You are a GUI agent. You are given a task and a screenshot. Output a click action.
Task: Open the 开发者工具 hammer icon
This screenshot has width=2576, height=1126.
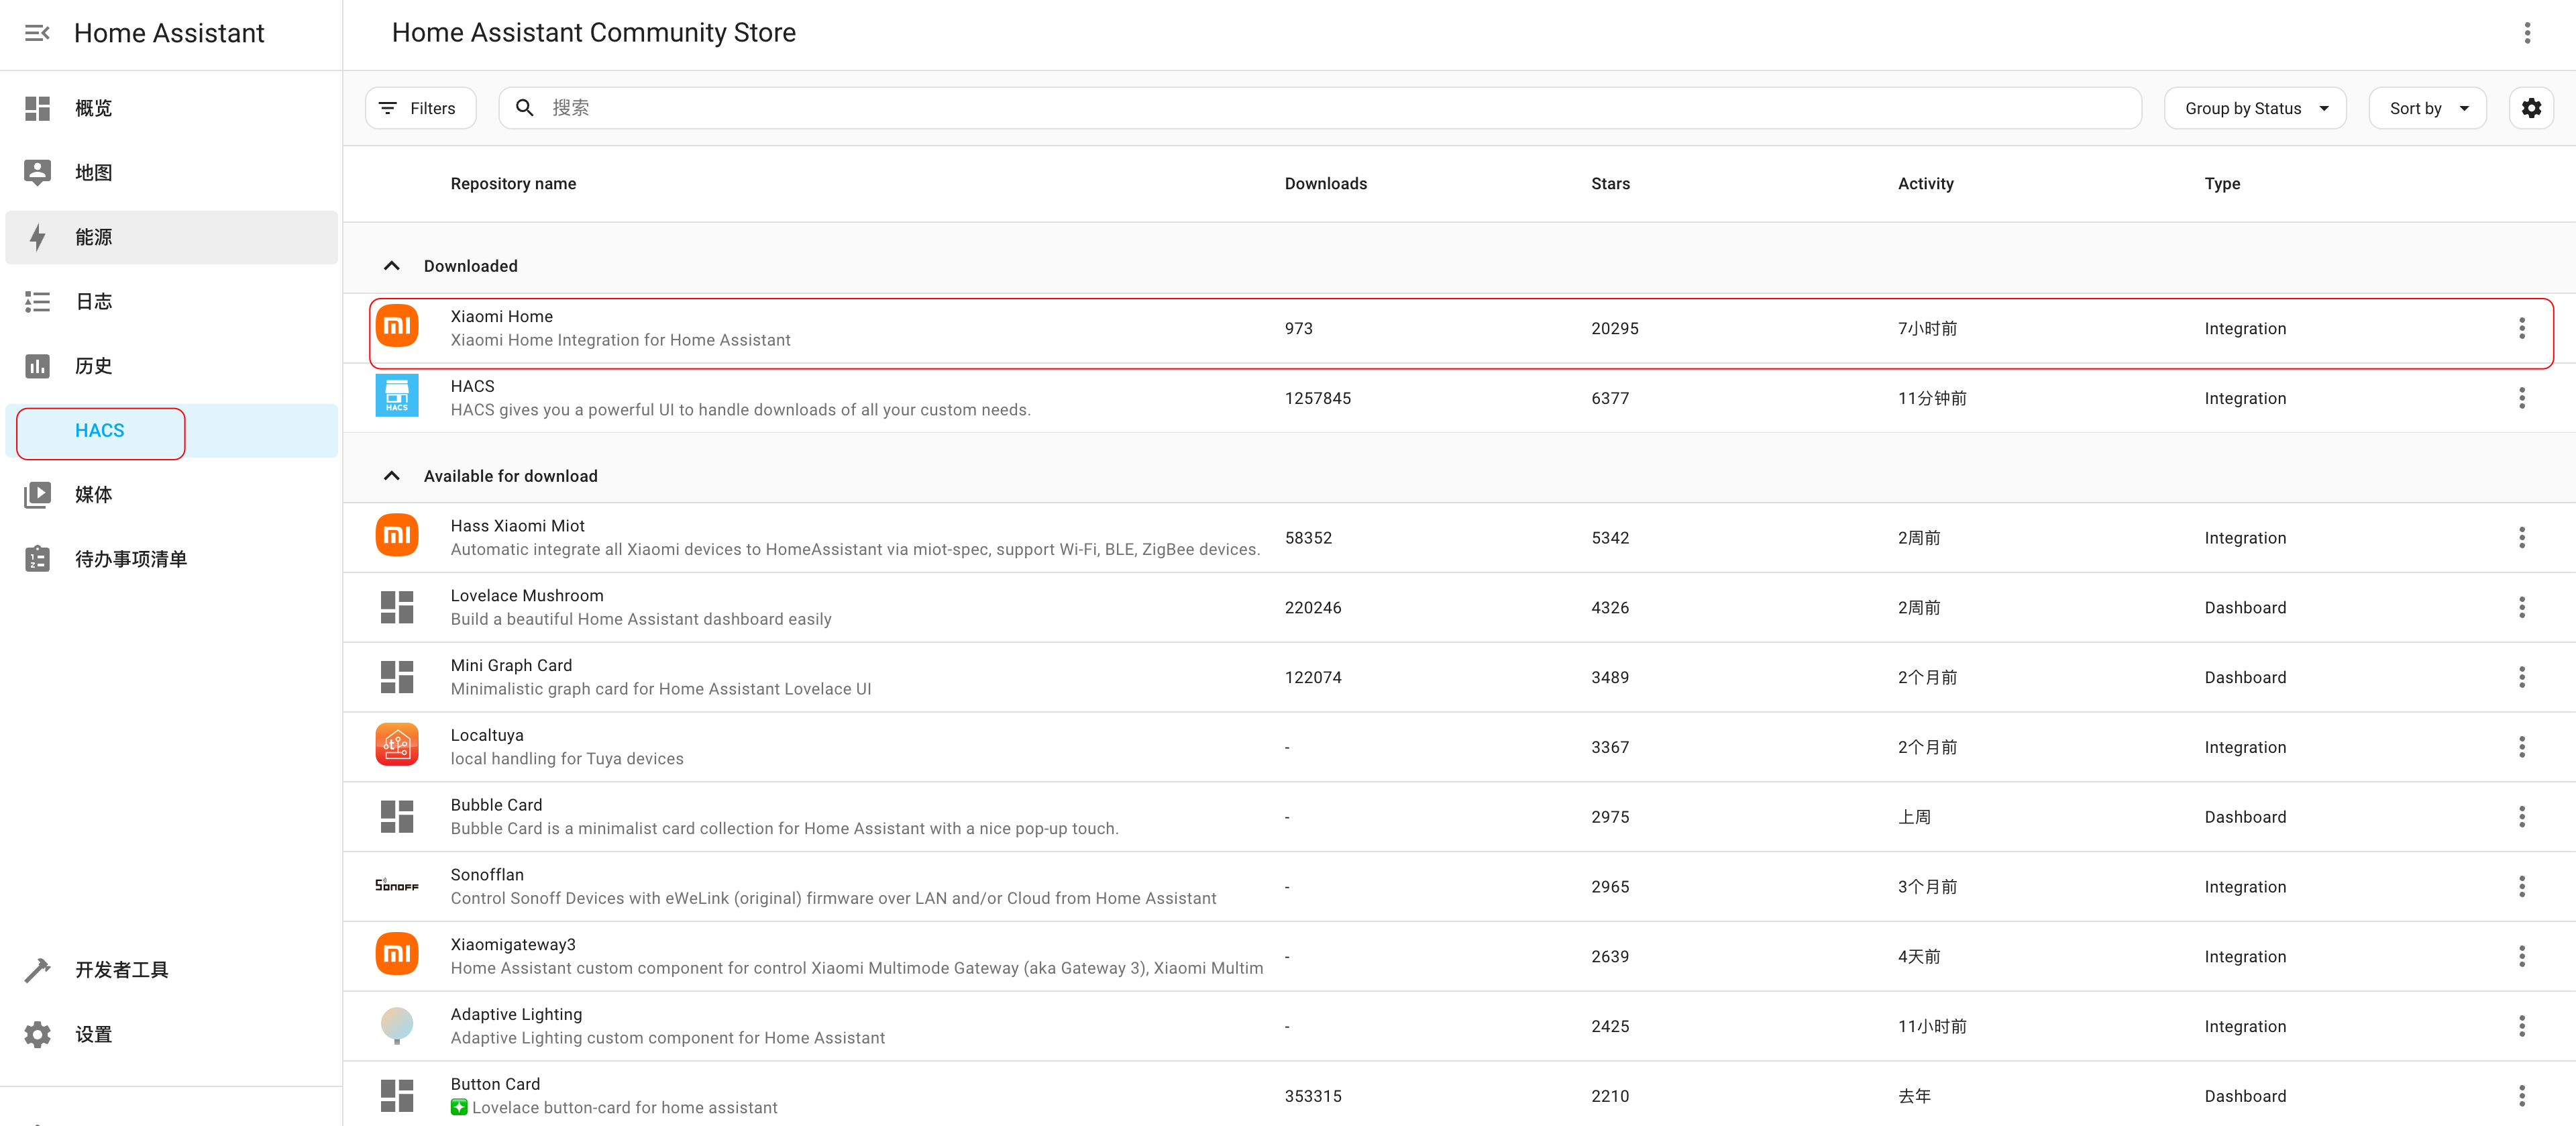(37, 970)
